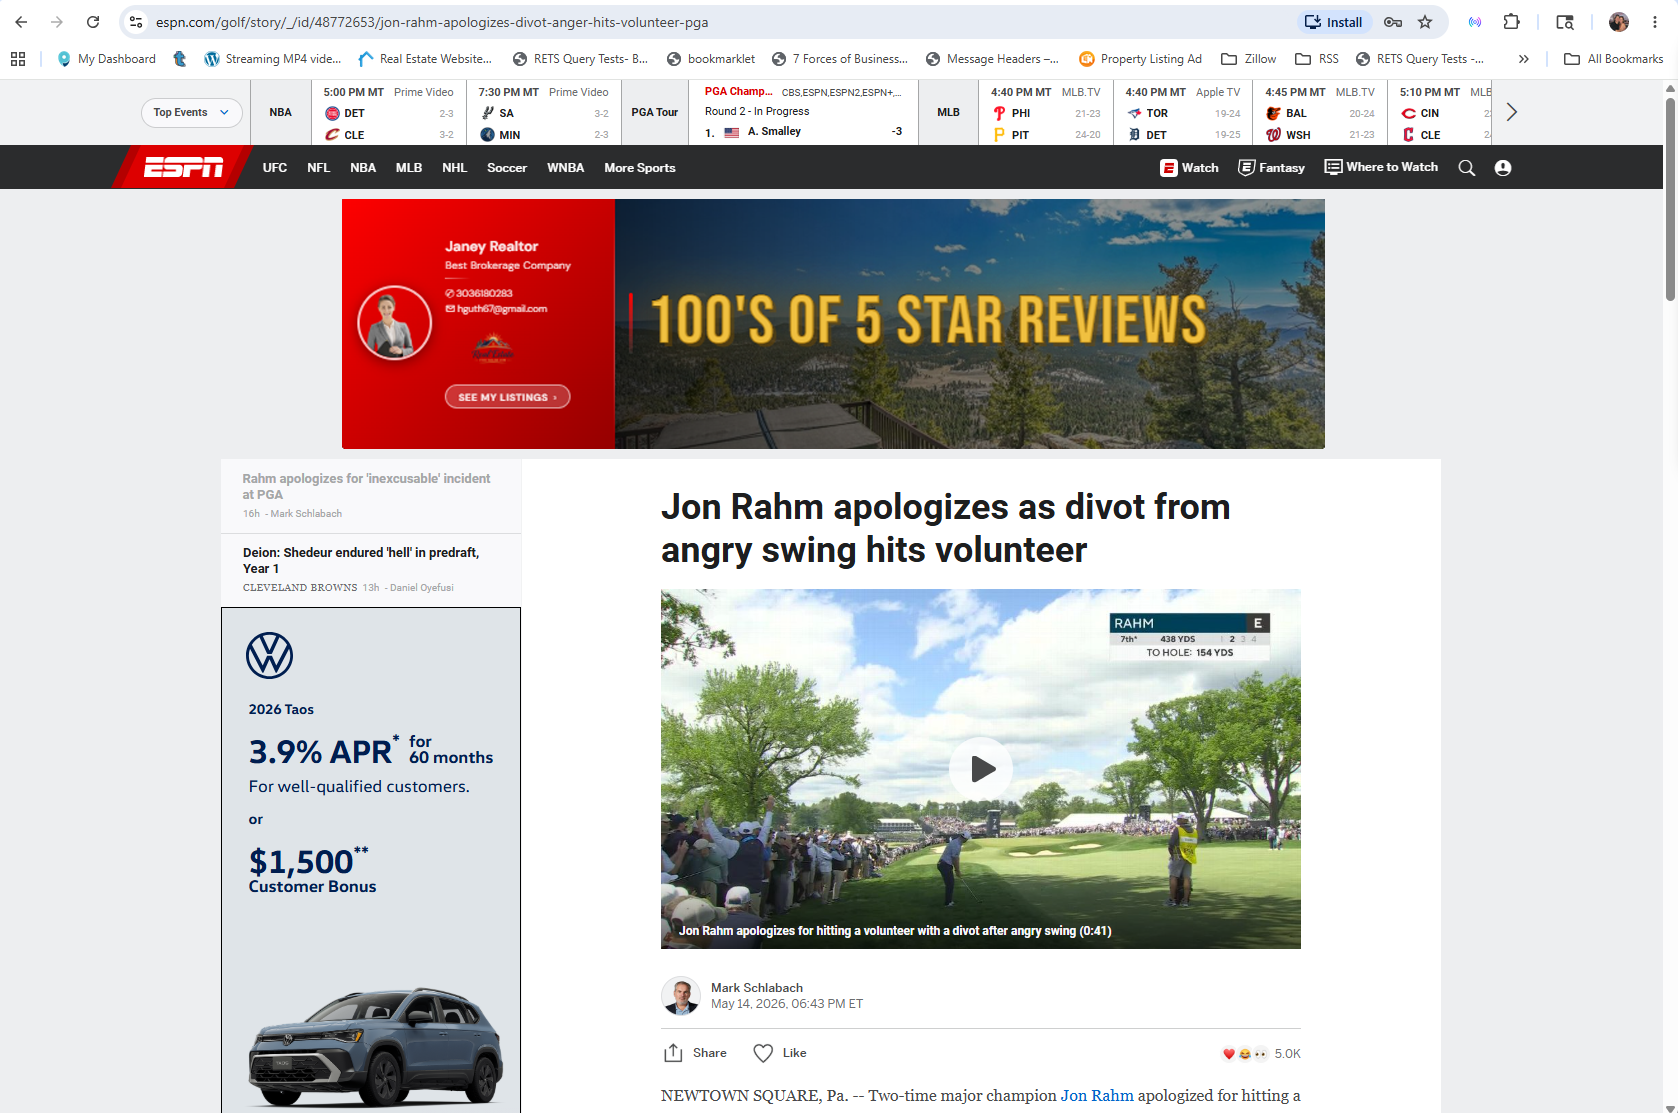Open the ESPN user account icon
1678x1113 pixels.
pos(1503,168)
